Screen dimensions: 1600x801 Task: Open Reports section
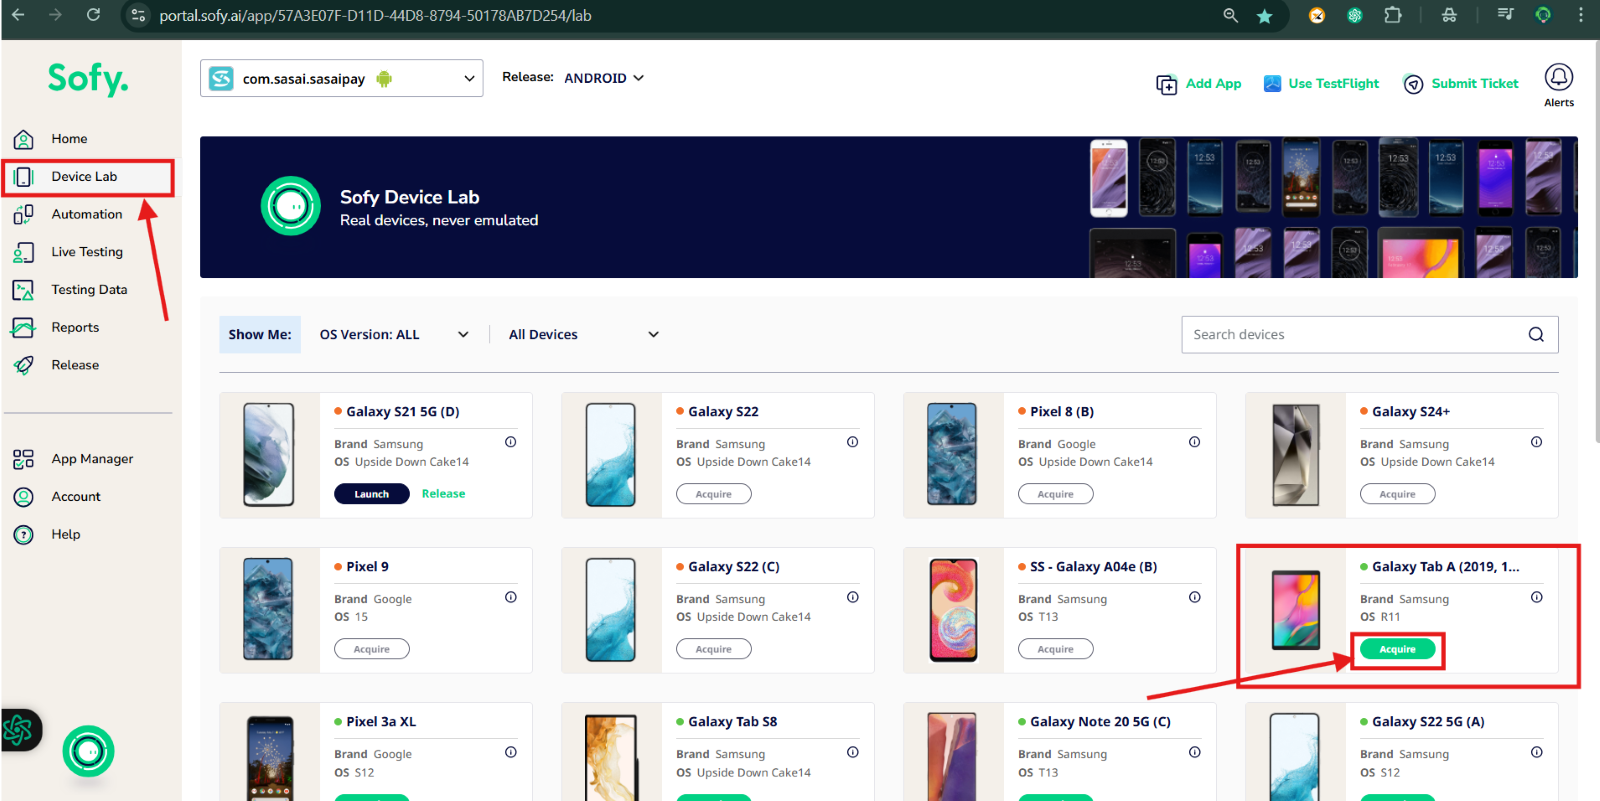(75, 328)
